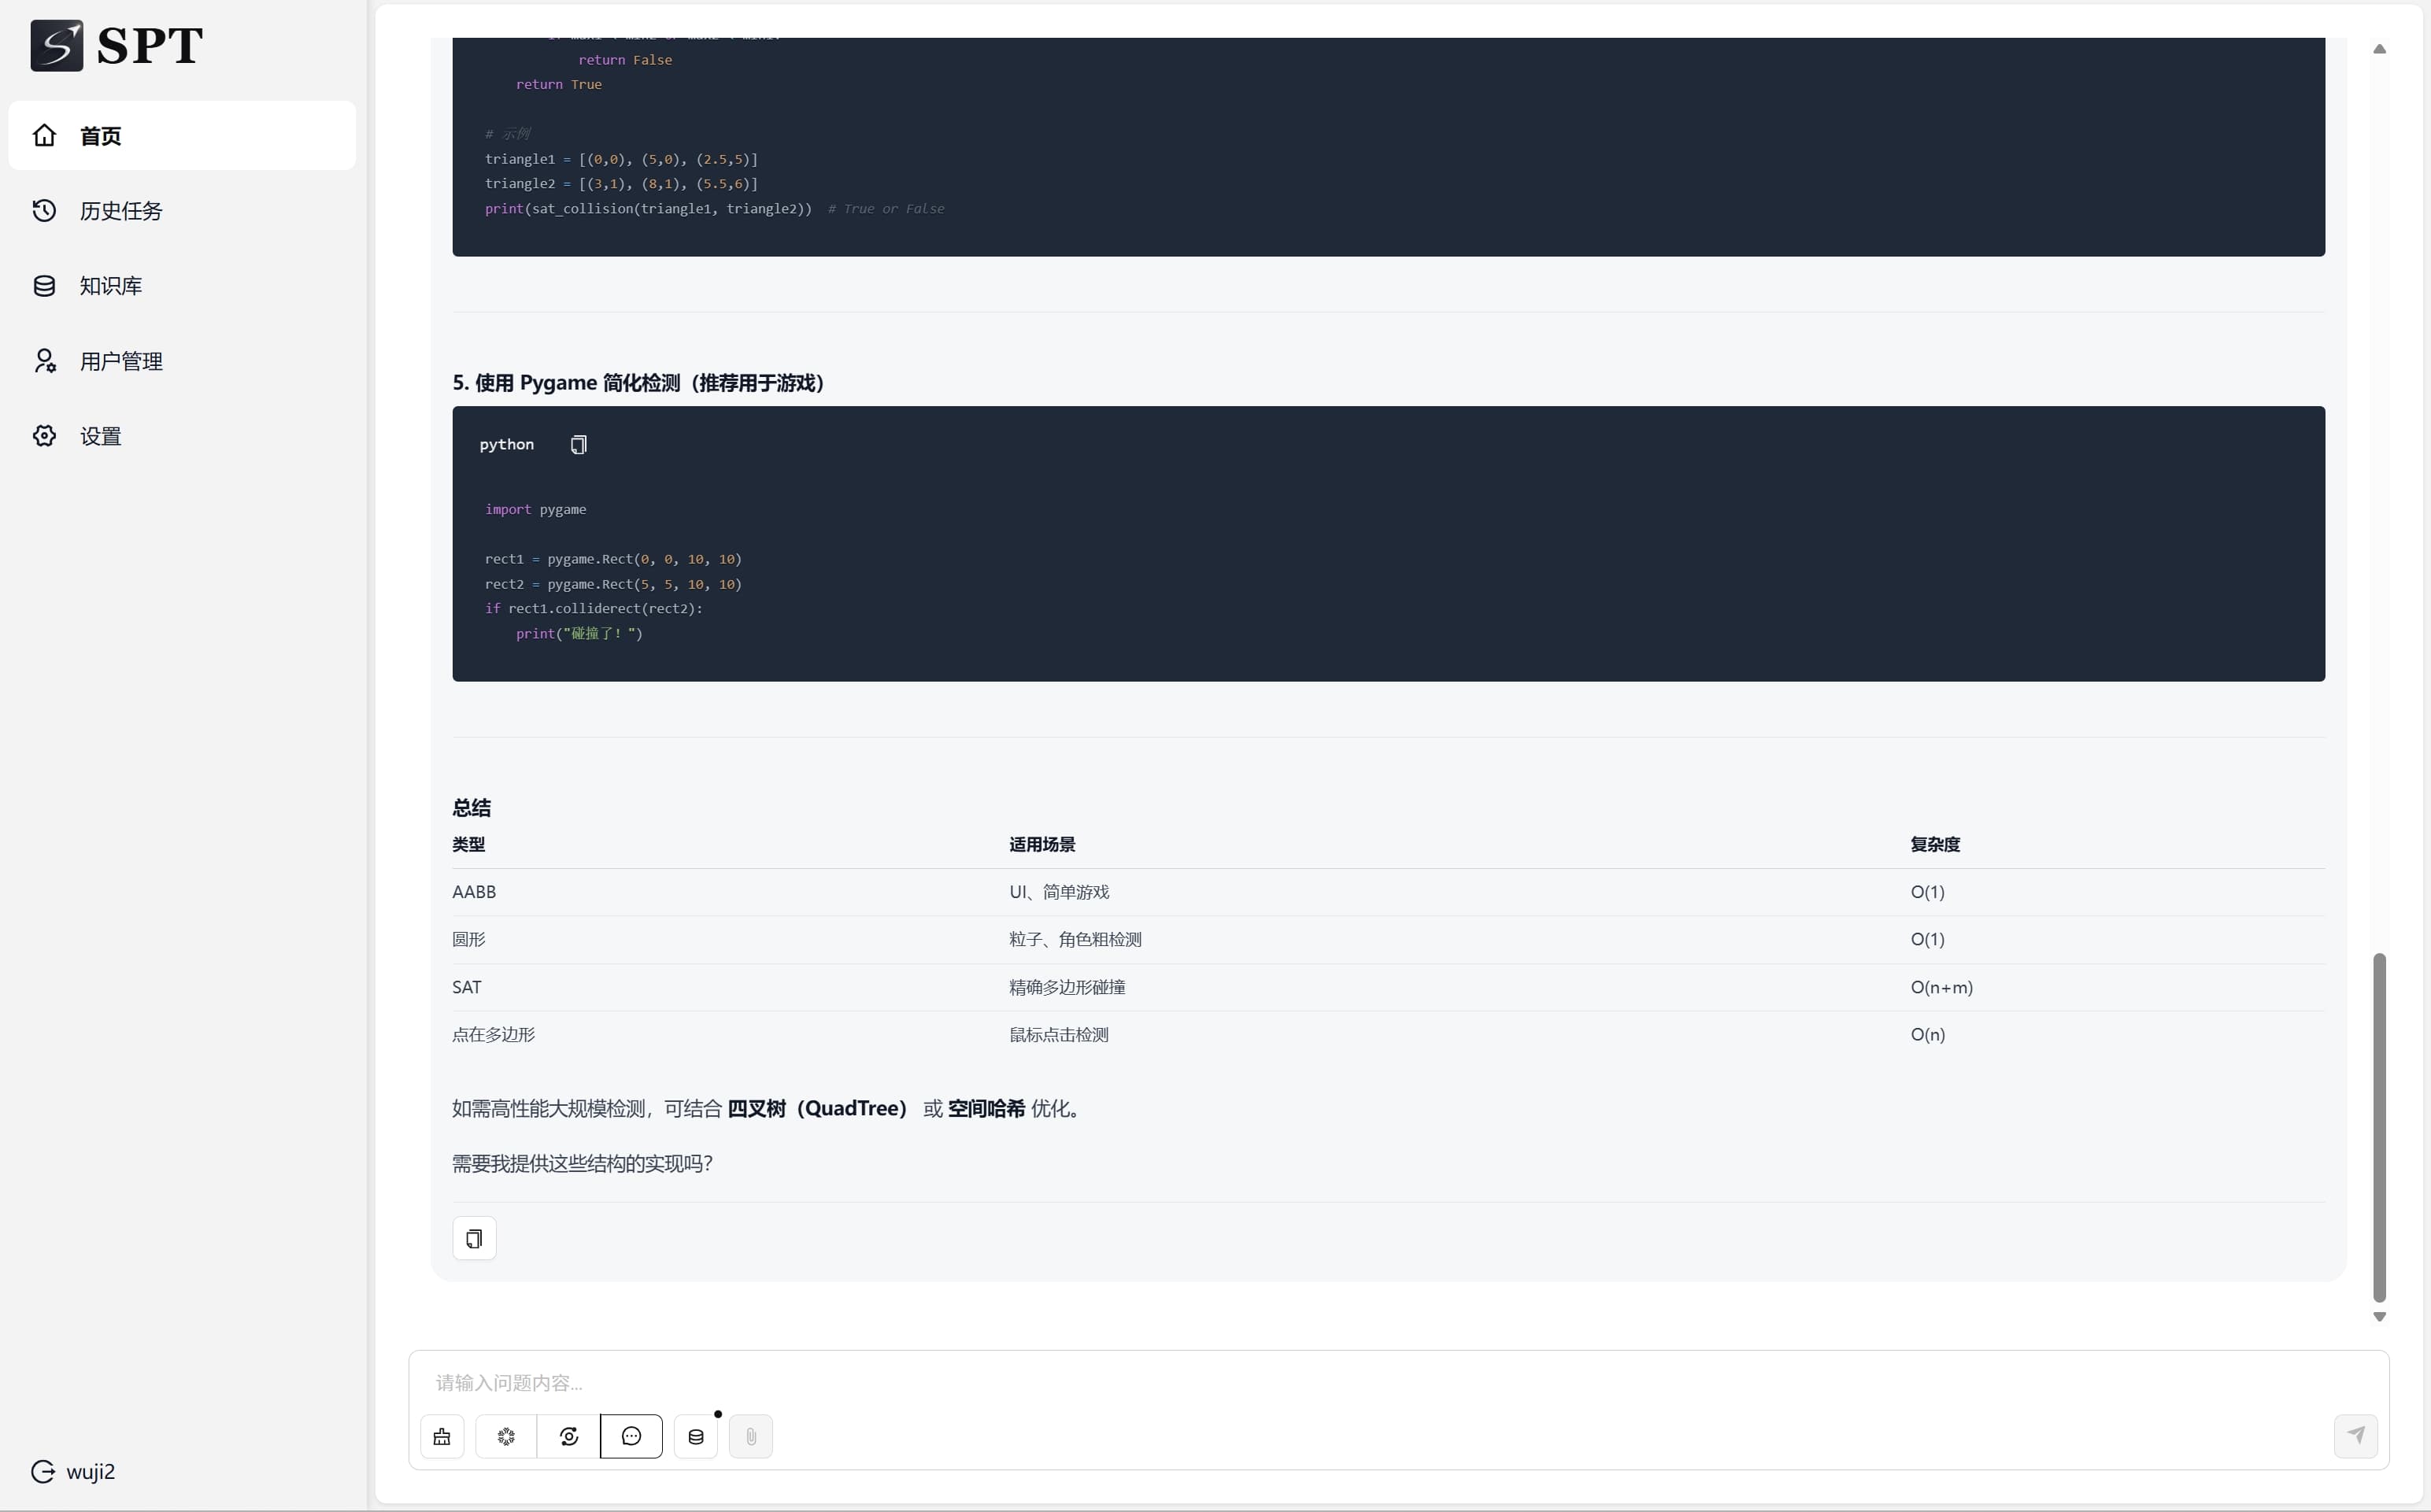Go to 知识库 in the sidebar
2431x1512 pixels.
(x=111, y=286)
